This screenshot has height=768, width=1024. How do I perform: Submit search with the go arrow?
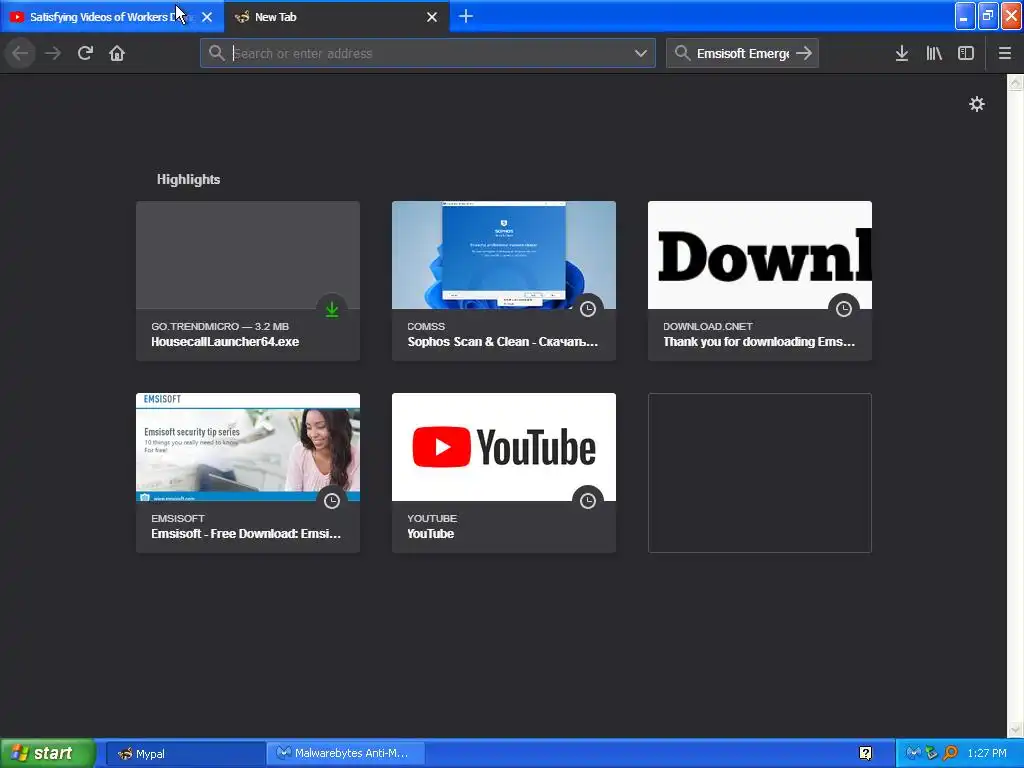click(804, 53)
